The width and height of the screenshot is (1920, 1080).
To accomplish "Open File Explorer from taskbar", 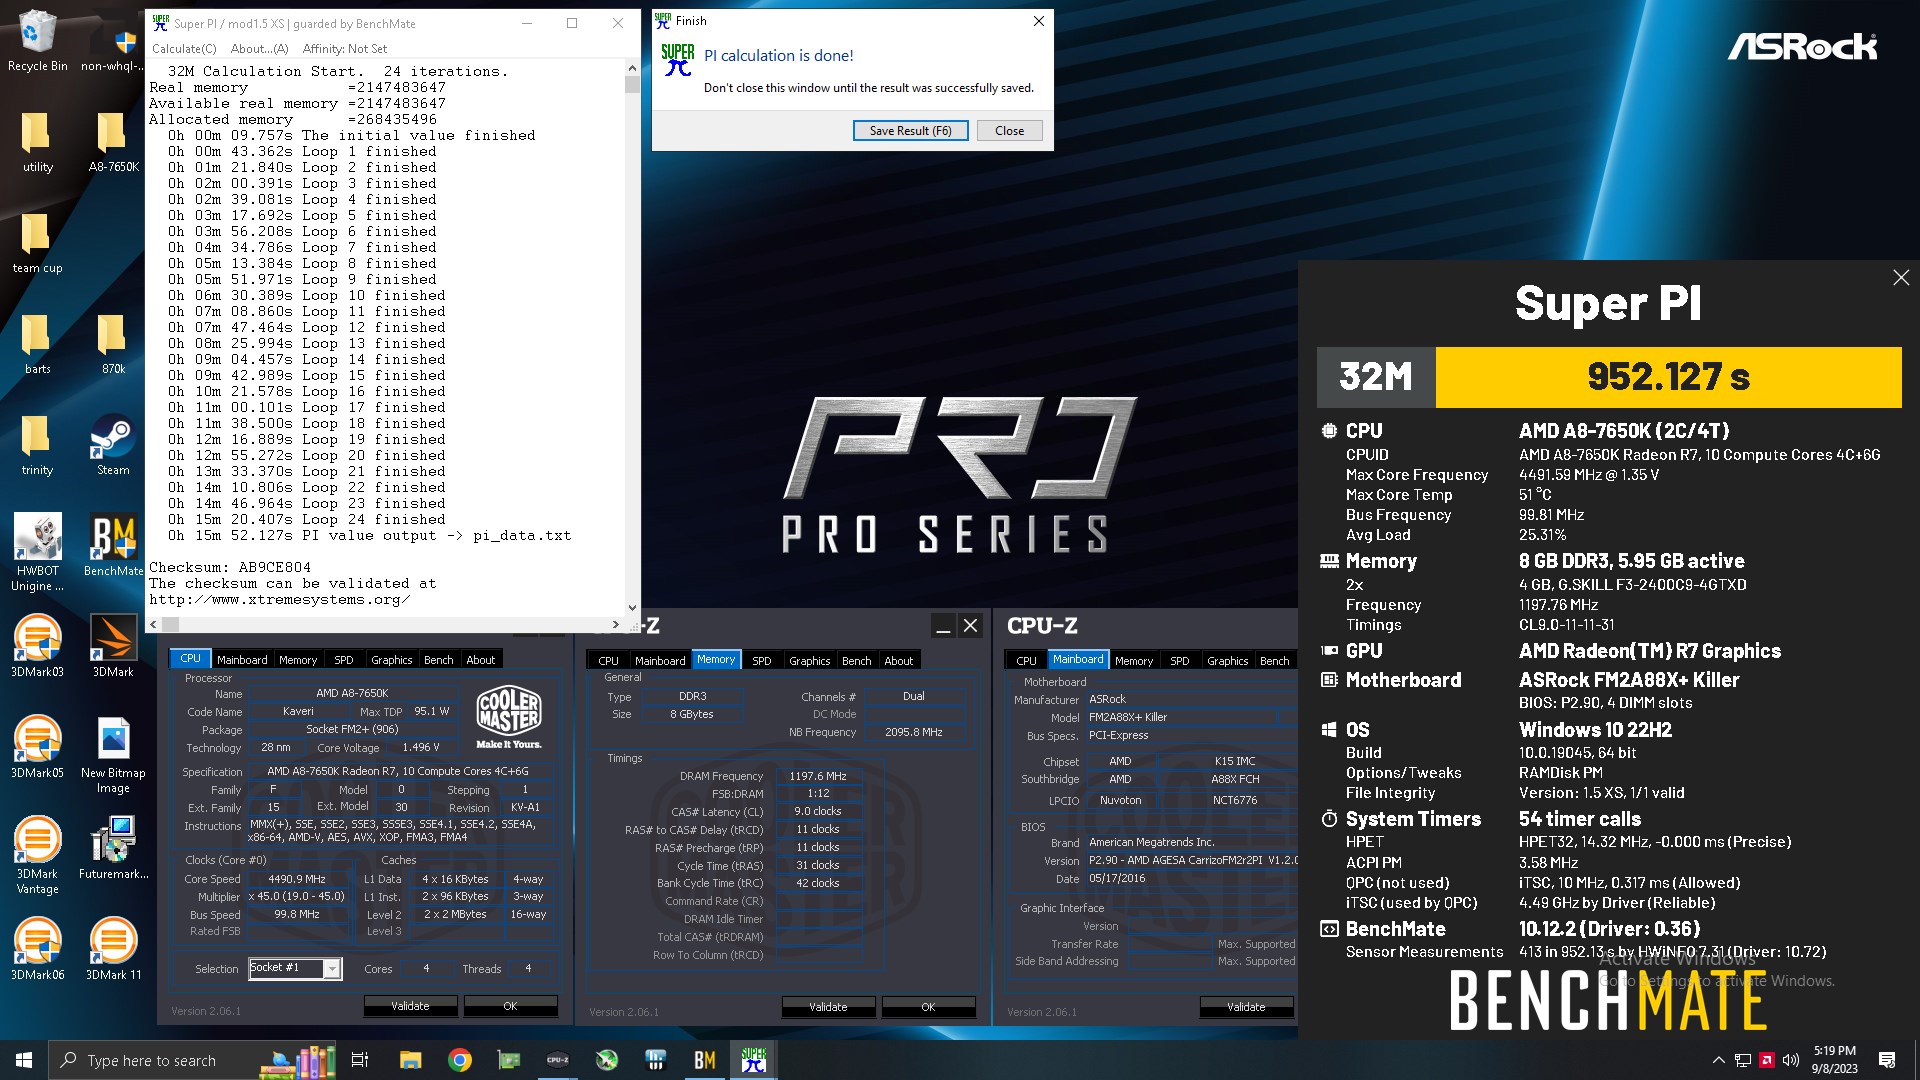I will (410, 1060).
